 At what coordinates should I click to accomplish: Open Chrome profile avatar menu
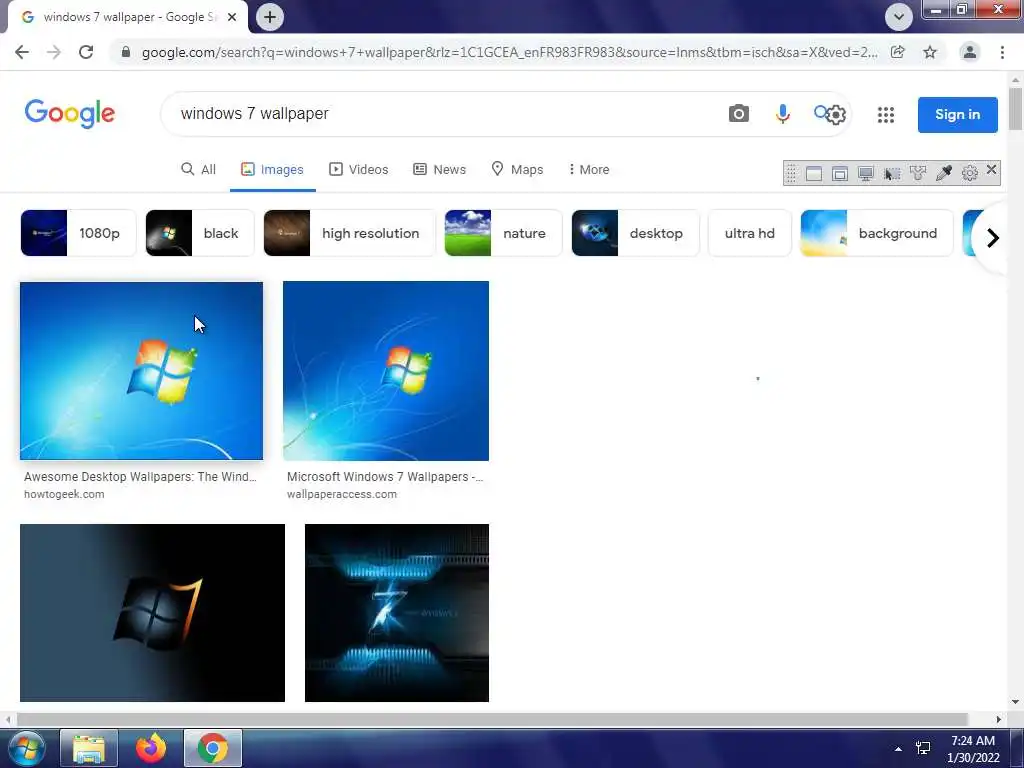(970, 52)
